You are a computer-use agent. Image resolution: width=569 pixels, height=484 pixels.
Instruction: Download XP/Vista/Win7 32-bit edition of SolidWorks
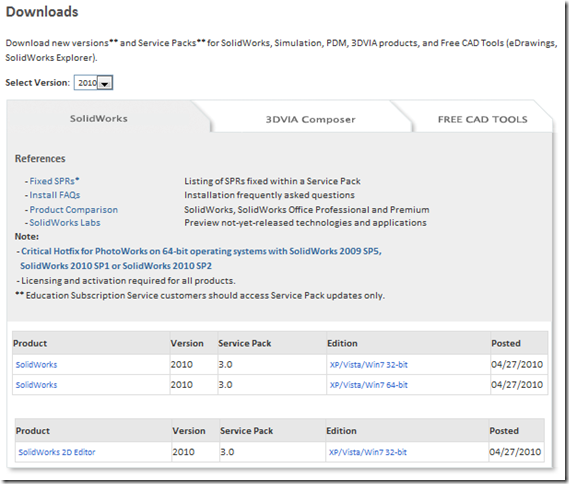368,365
